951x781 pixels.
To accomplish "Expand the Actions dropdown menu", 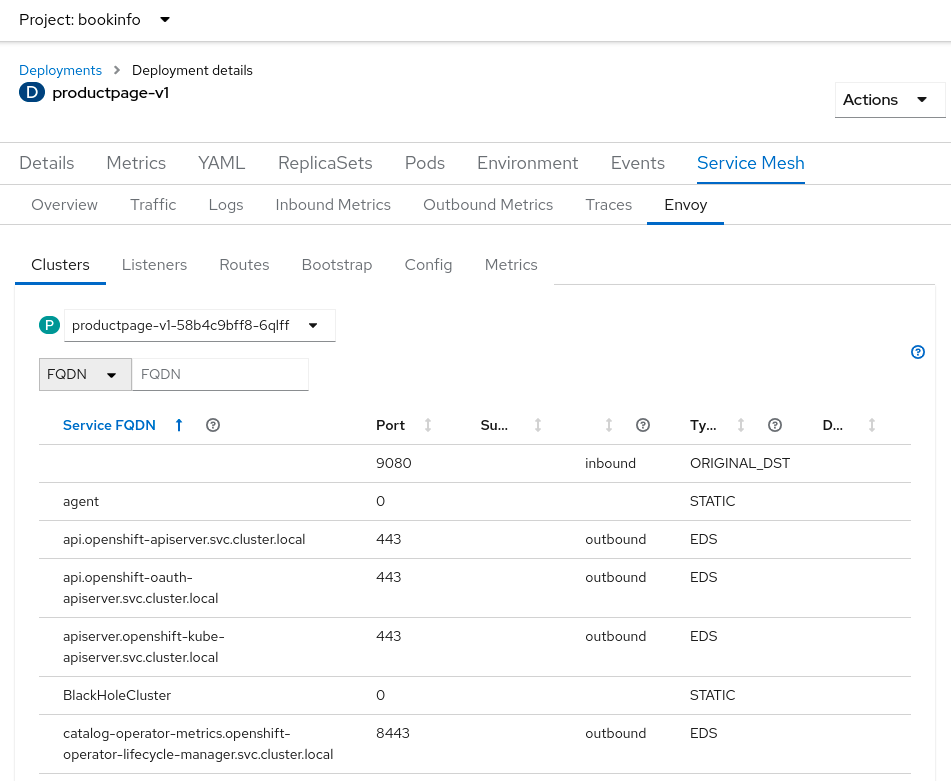I will tap(889, 100).
